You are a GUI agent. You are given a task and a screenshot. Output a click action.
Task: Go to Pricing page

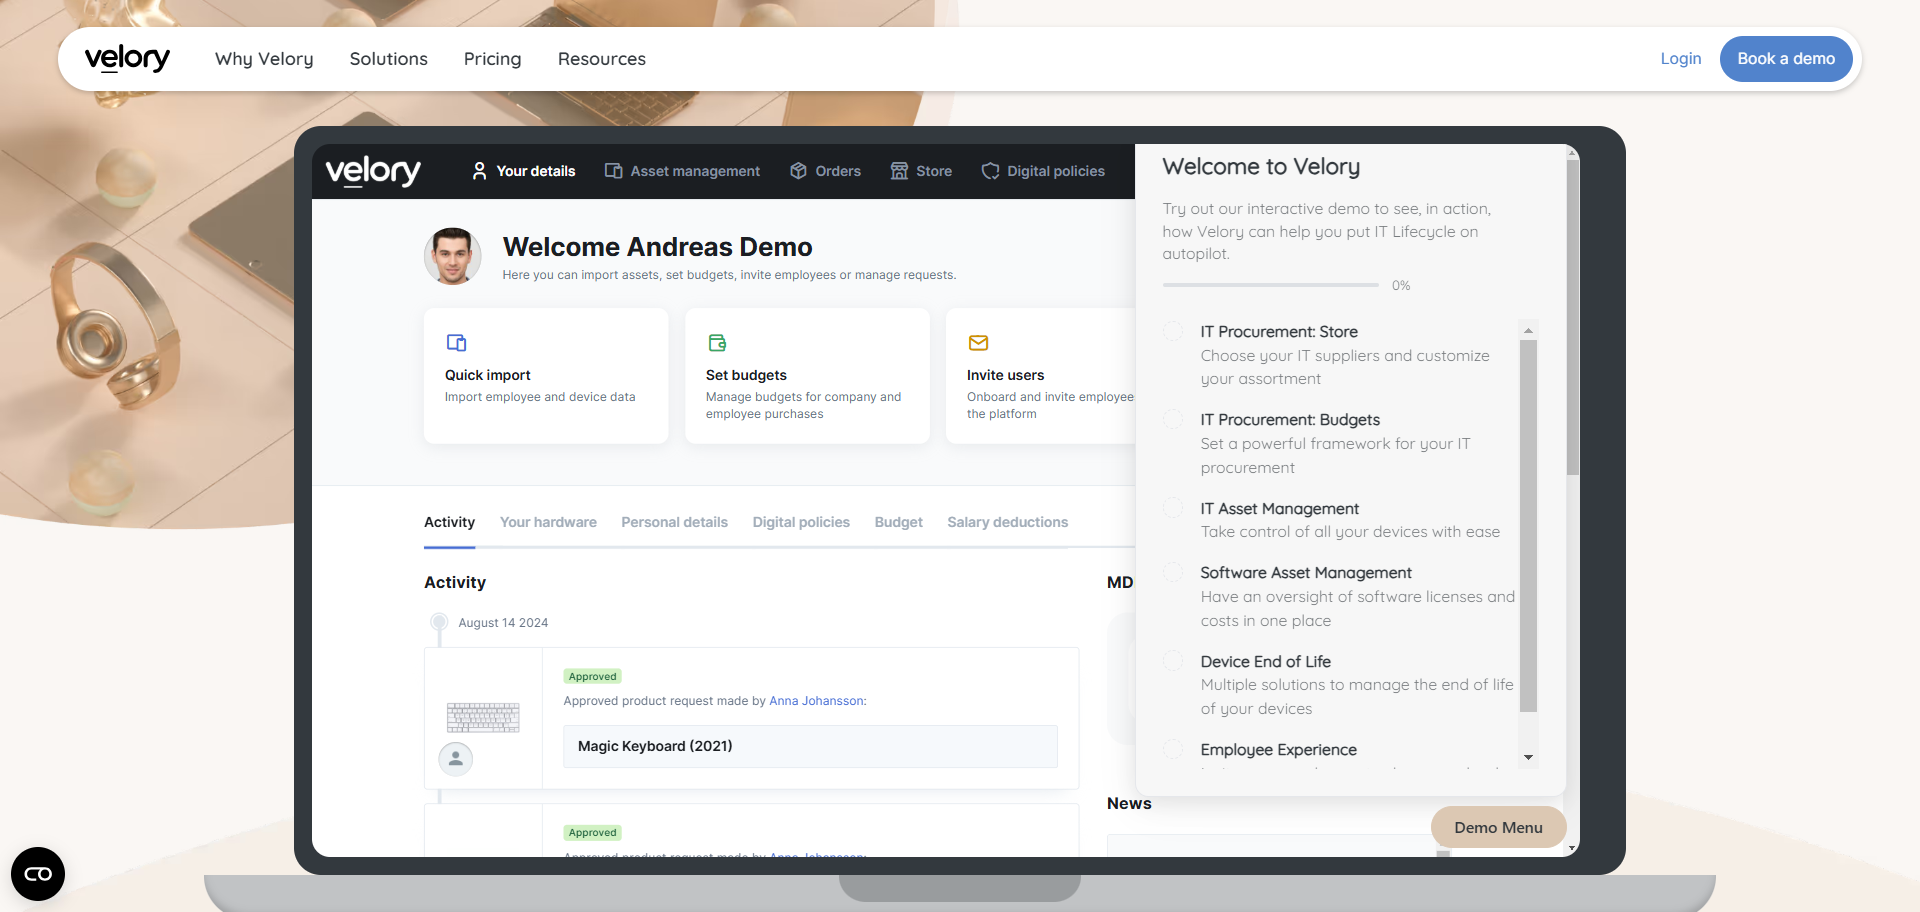pyautogui.click(x=493, y=59)
